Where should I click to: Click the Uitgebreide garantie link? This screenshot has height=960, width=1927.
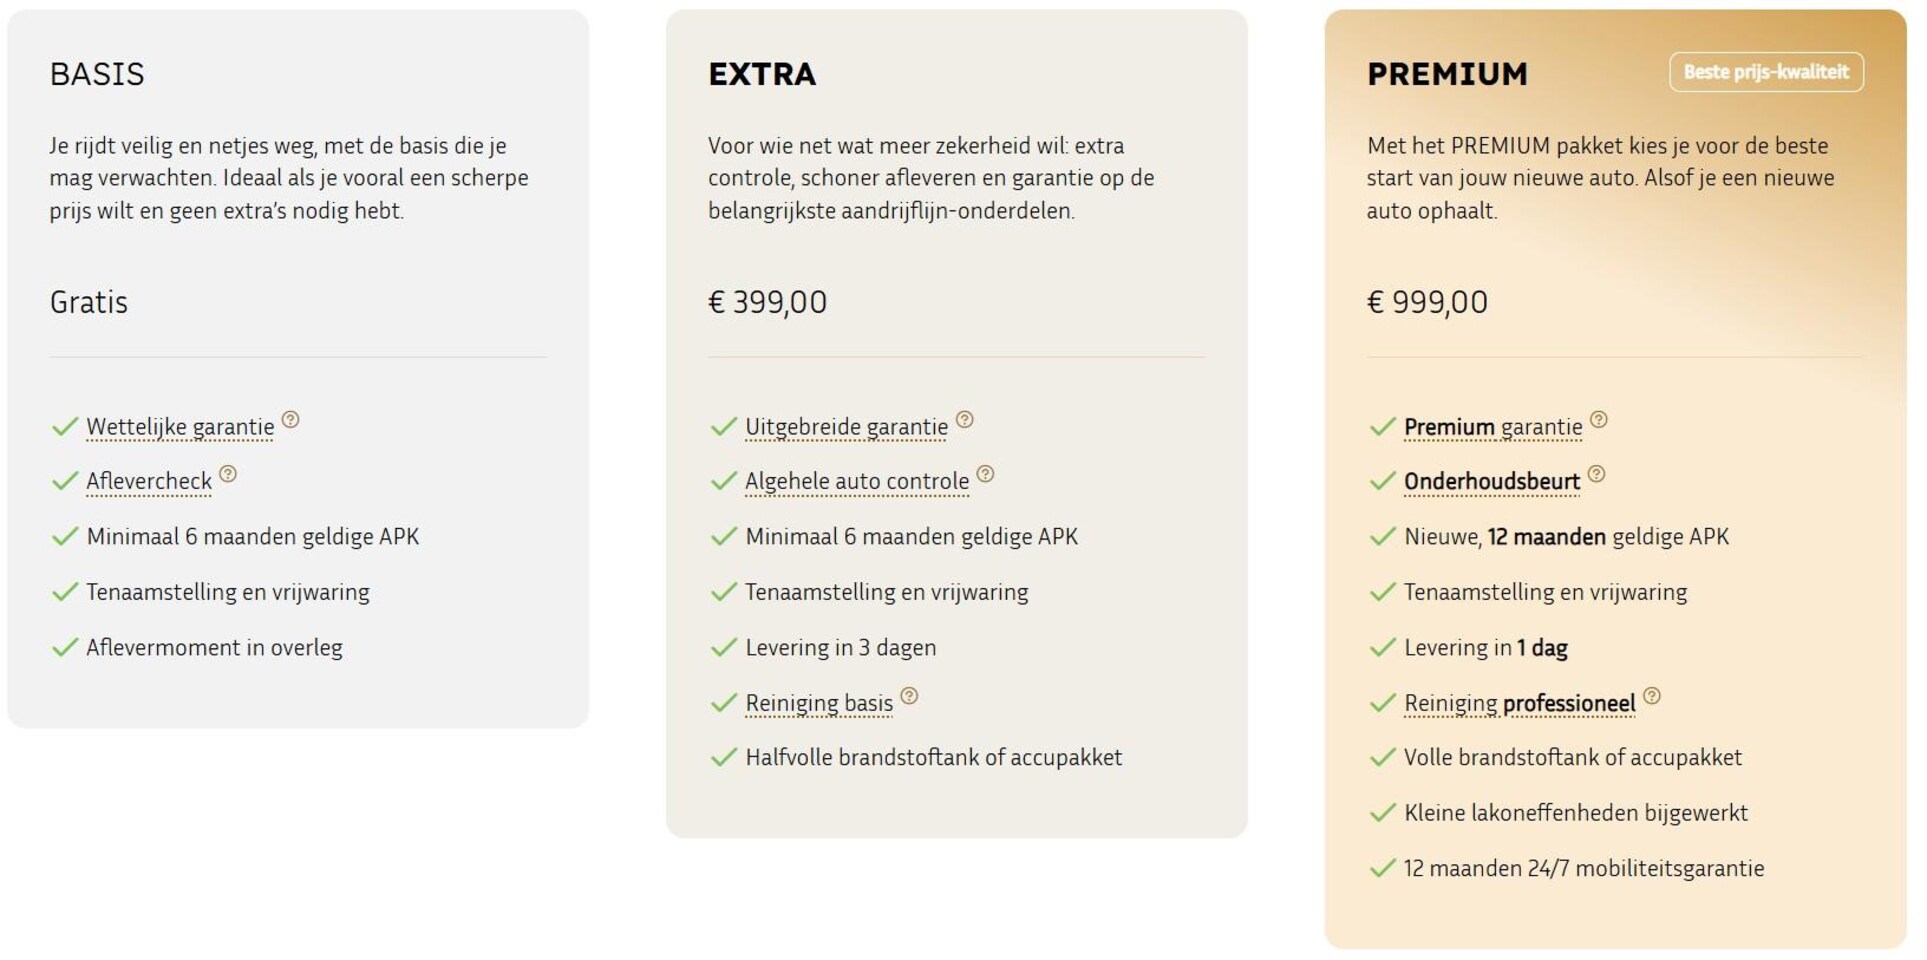846,427
